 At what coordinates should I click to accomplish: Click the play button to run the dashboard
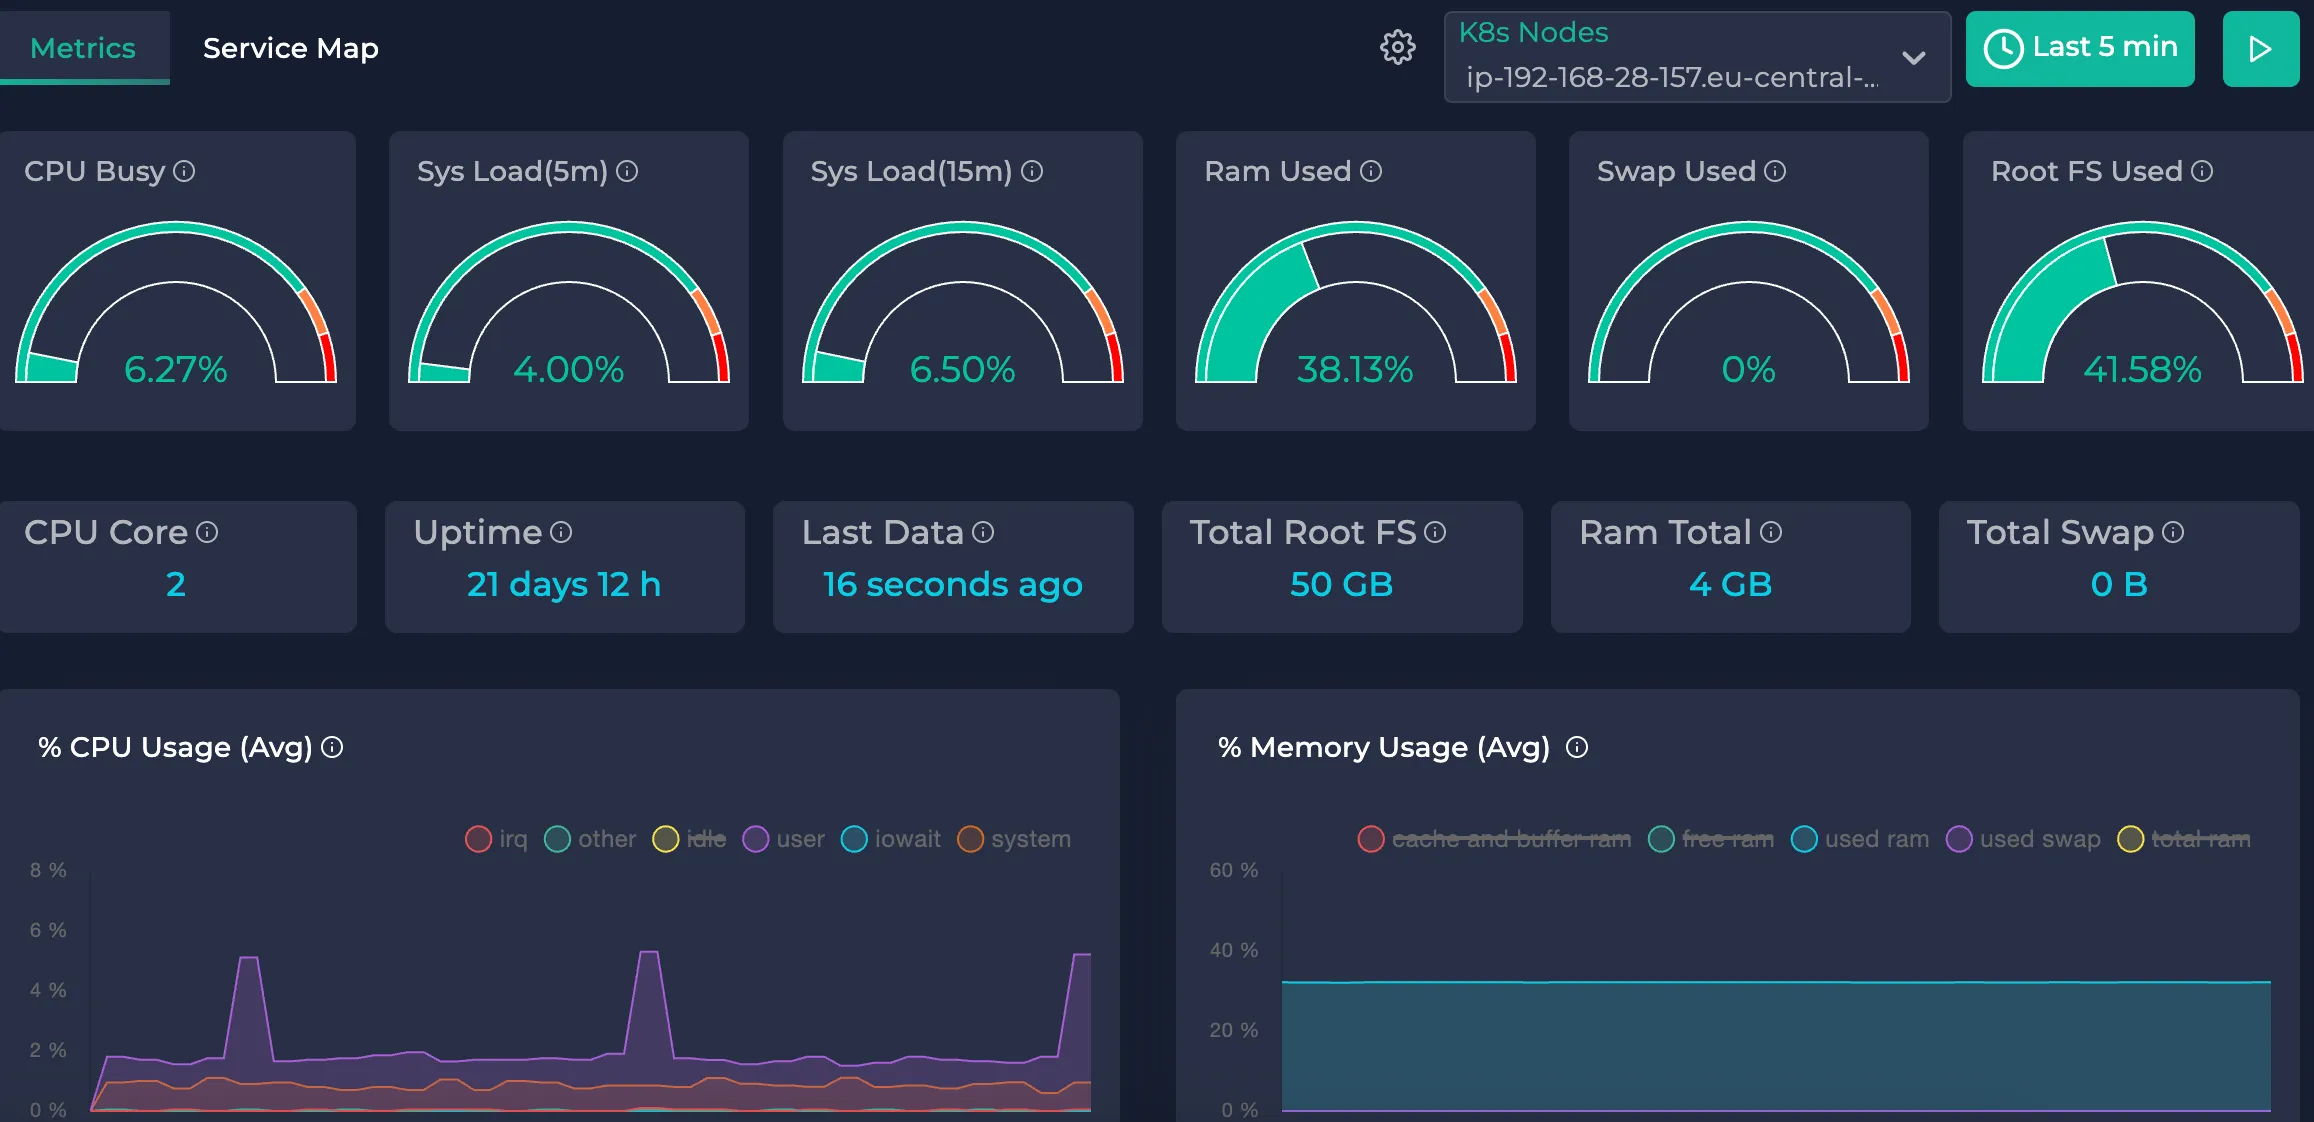click(x=2261, y=48)
